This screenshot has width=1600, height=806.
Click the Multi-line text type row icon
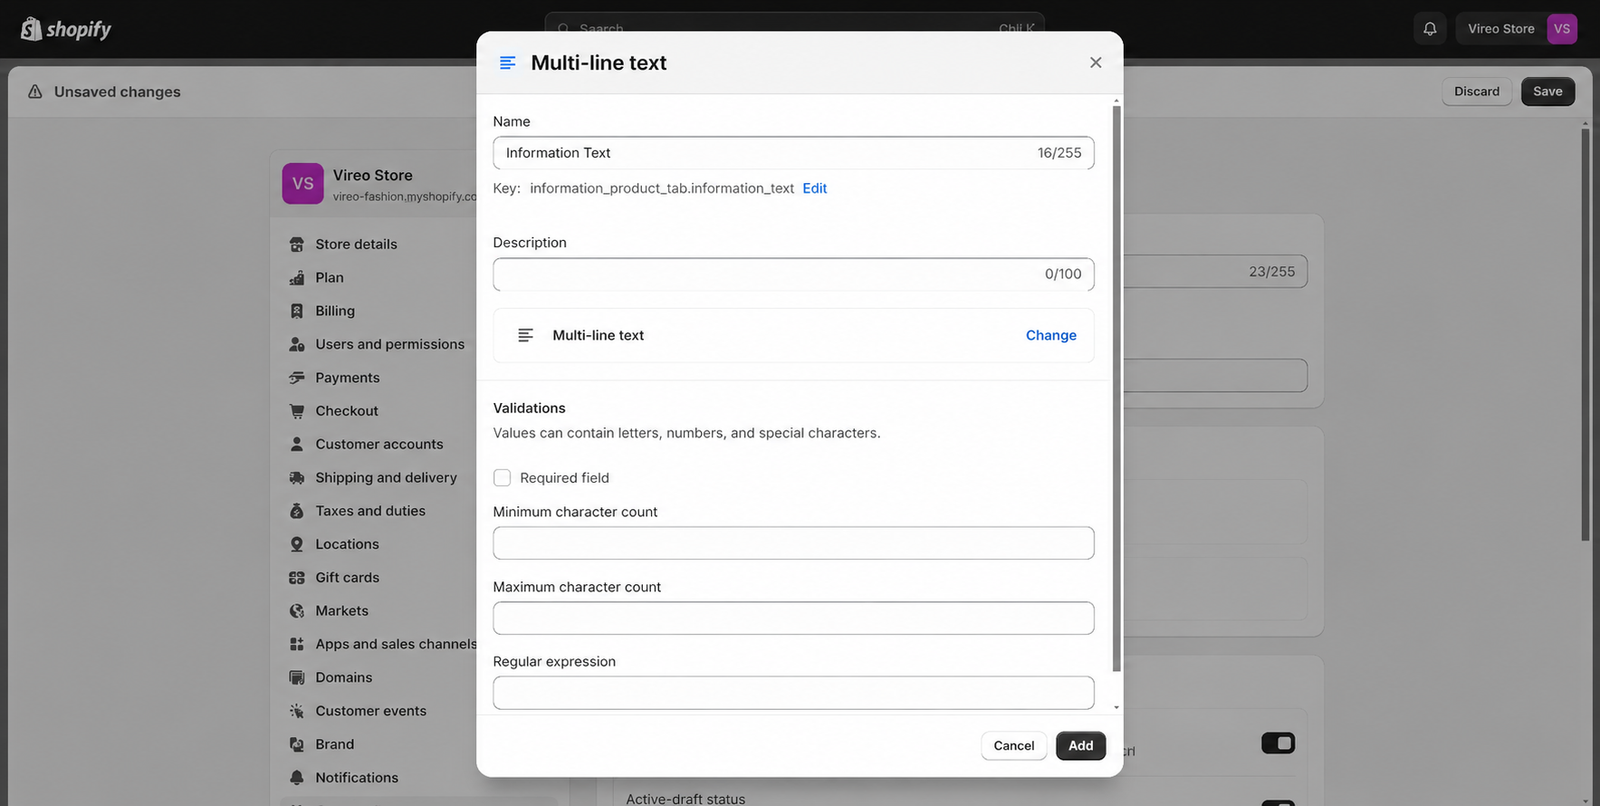[x=525, y=336]
